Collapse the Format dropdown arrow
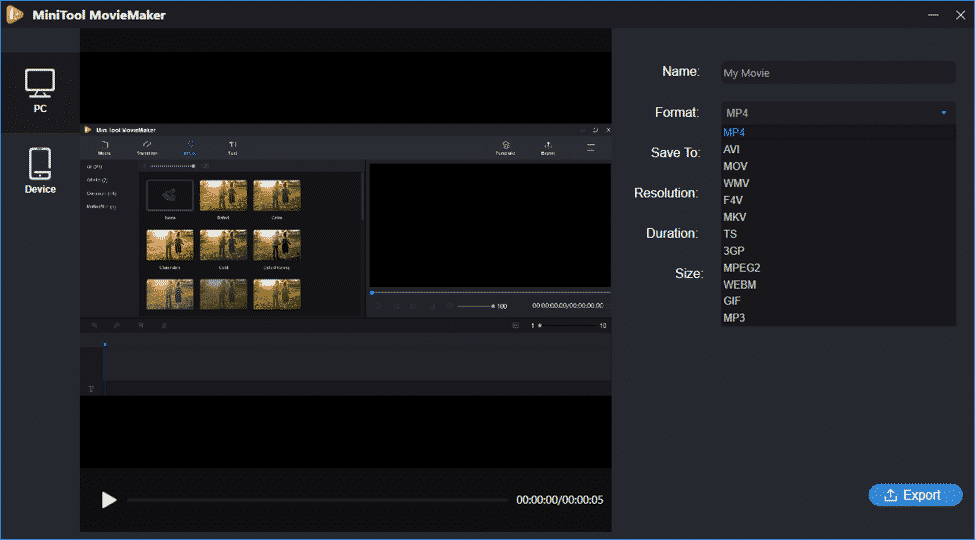Image resolution: width=975 pixels, height=540 pixels. tap(943, 113)
